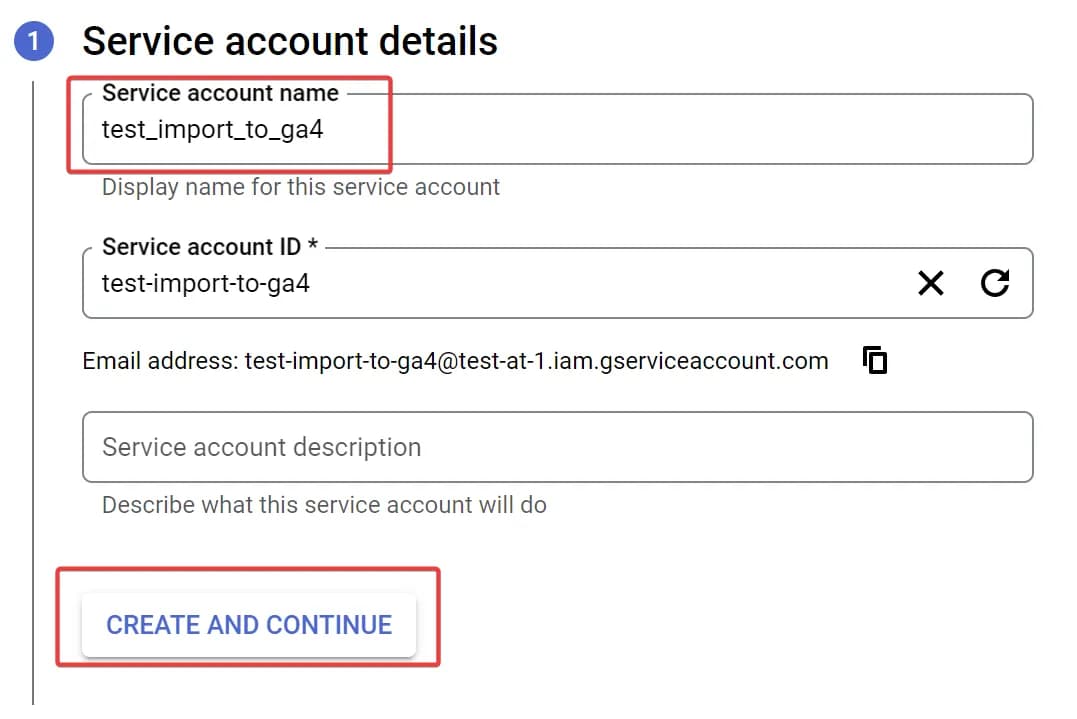This screenshot has width=1077, height=719.
Task: Regenerate the service account ID via the refresh icon
Action: pos(995,283)
